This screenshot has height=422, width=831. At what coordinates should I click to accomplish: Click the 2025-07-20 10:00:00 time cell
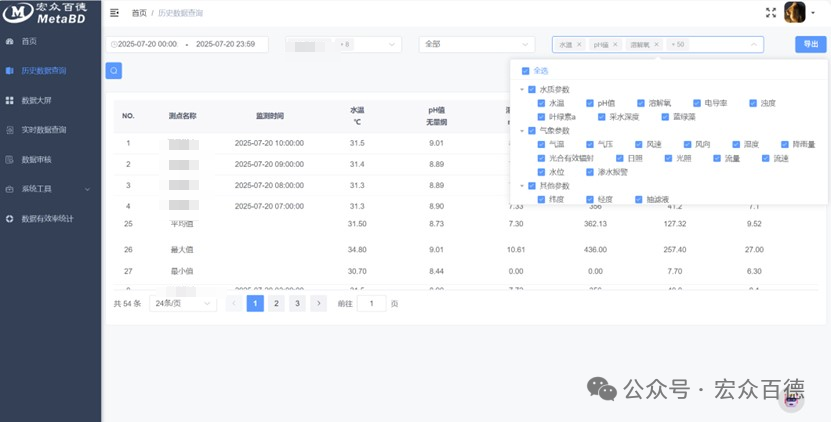(x=269, y=143)
